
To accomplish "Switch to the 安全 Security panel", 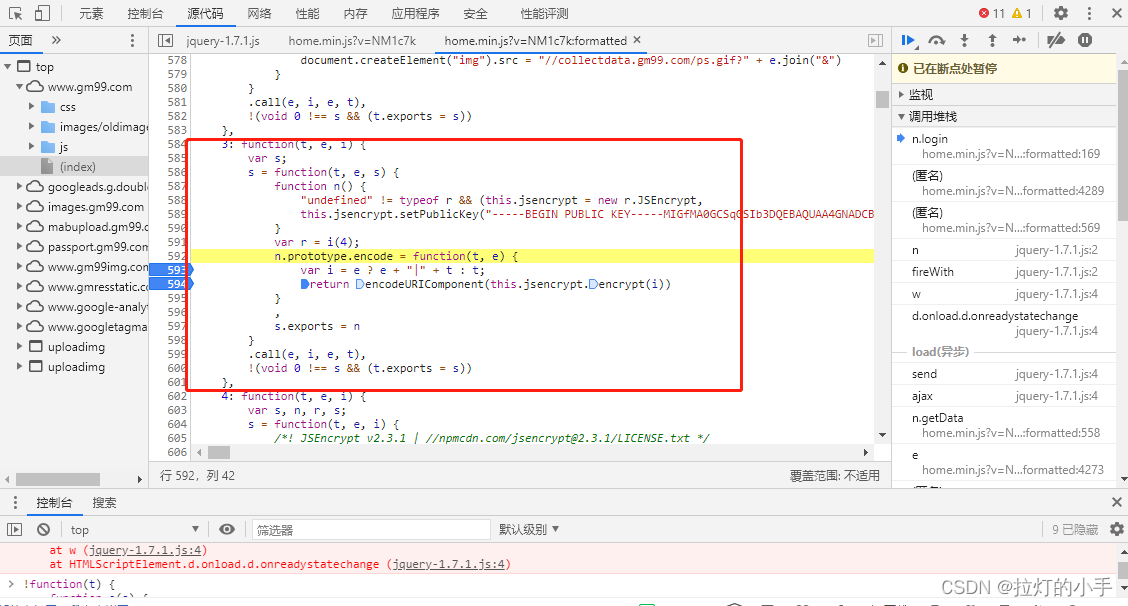I will tap(476, 14).
